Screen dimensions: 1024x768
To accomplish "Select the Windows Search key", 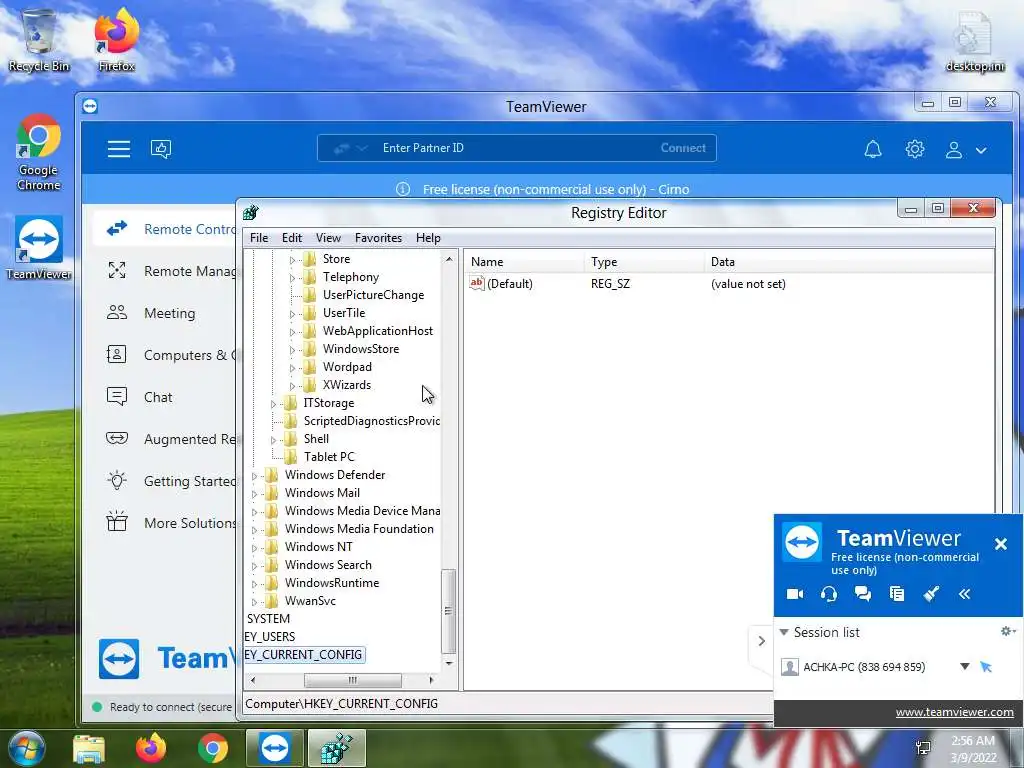I will tap(328, 565).
